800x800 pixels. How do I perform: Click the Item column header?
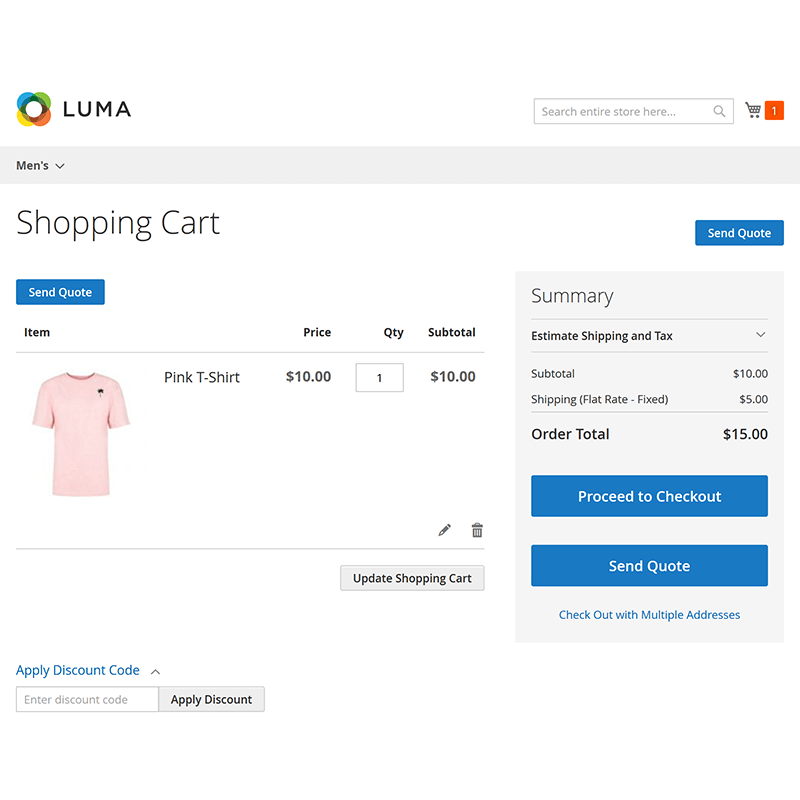(36, 332)
